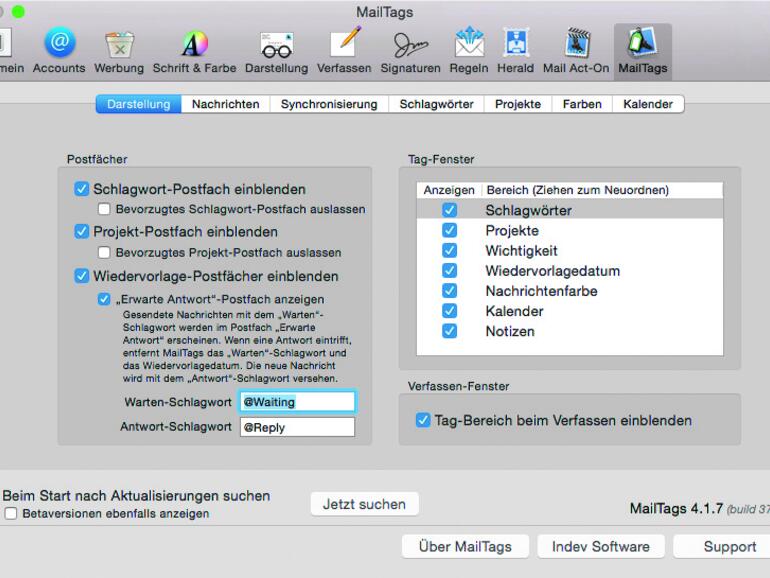Viewport: 770px width, 578px height.
Task: Toggle Wichtigkeit display checkbox
Action: pyautogui.click(x=449, y=250)
